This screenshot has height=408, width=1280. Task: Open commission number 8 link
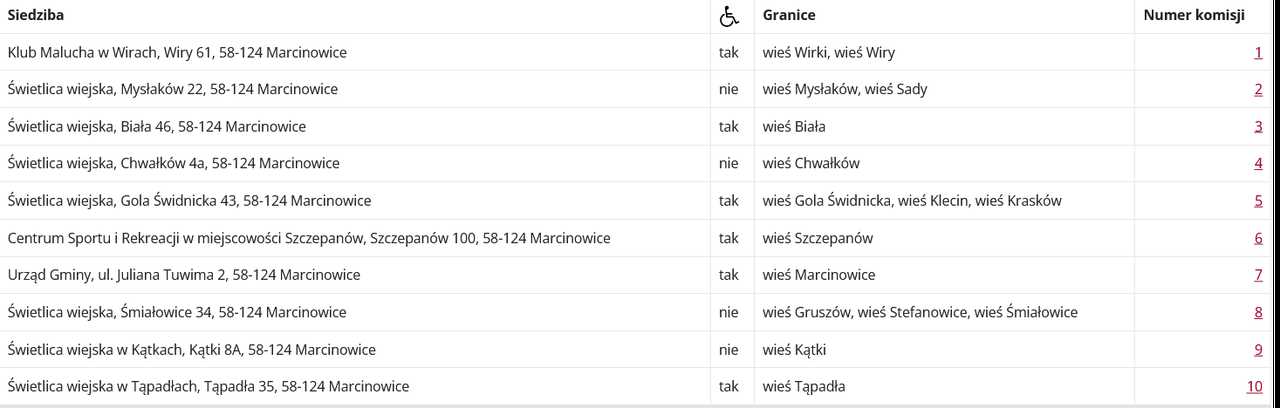pyautogui.click(x=1258, y=312)
